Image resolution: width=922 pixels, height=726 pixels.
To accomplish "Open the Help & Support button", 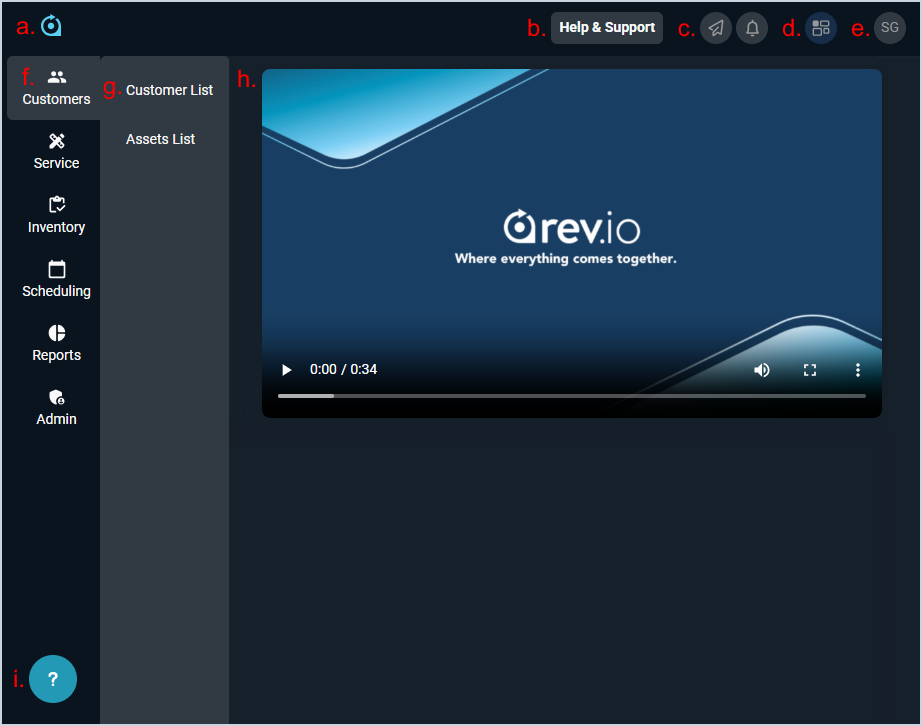I will [606, 28].
